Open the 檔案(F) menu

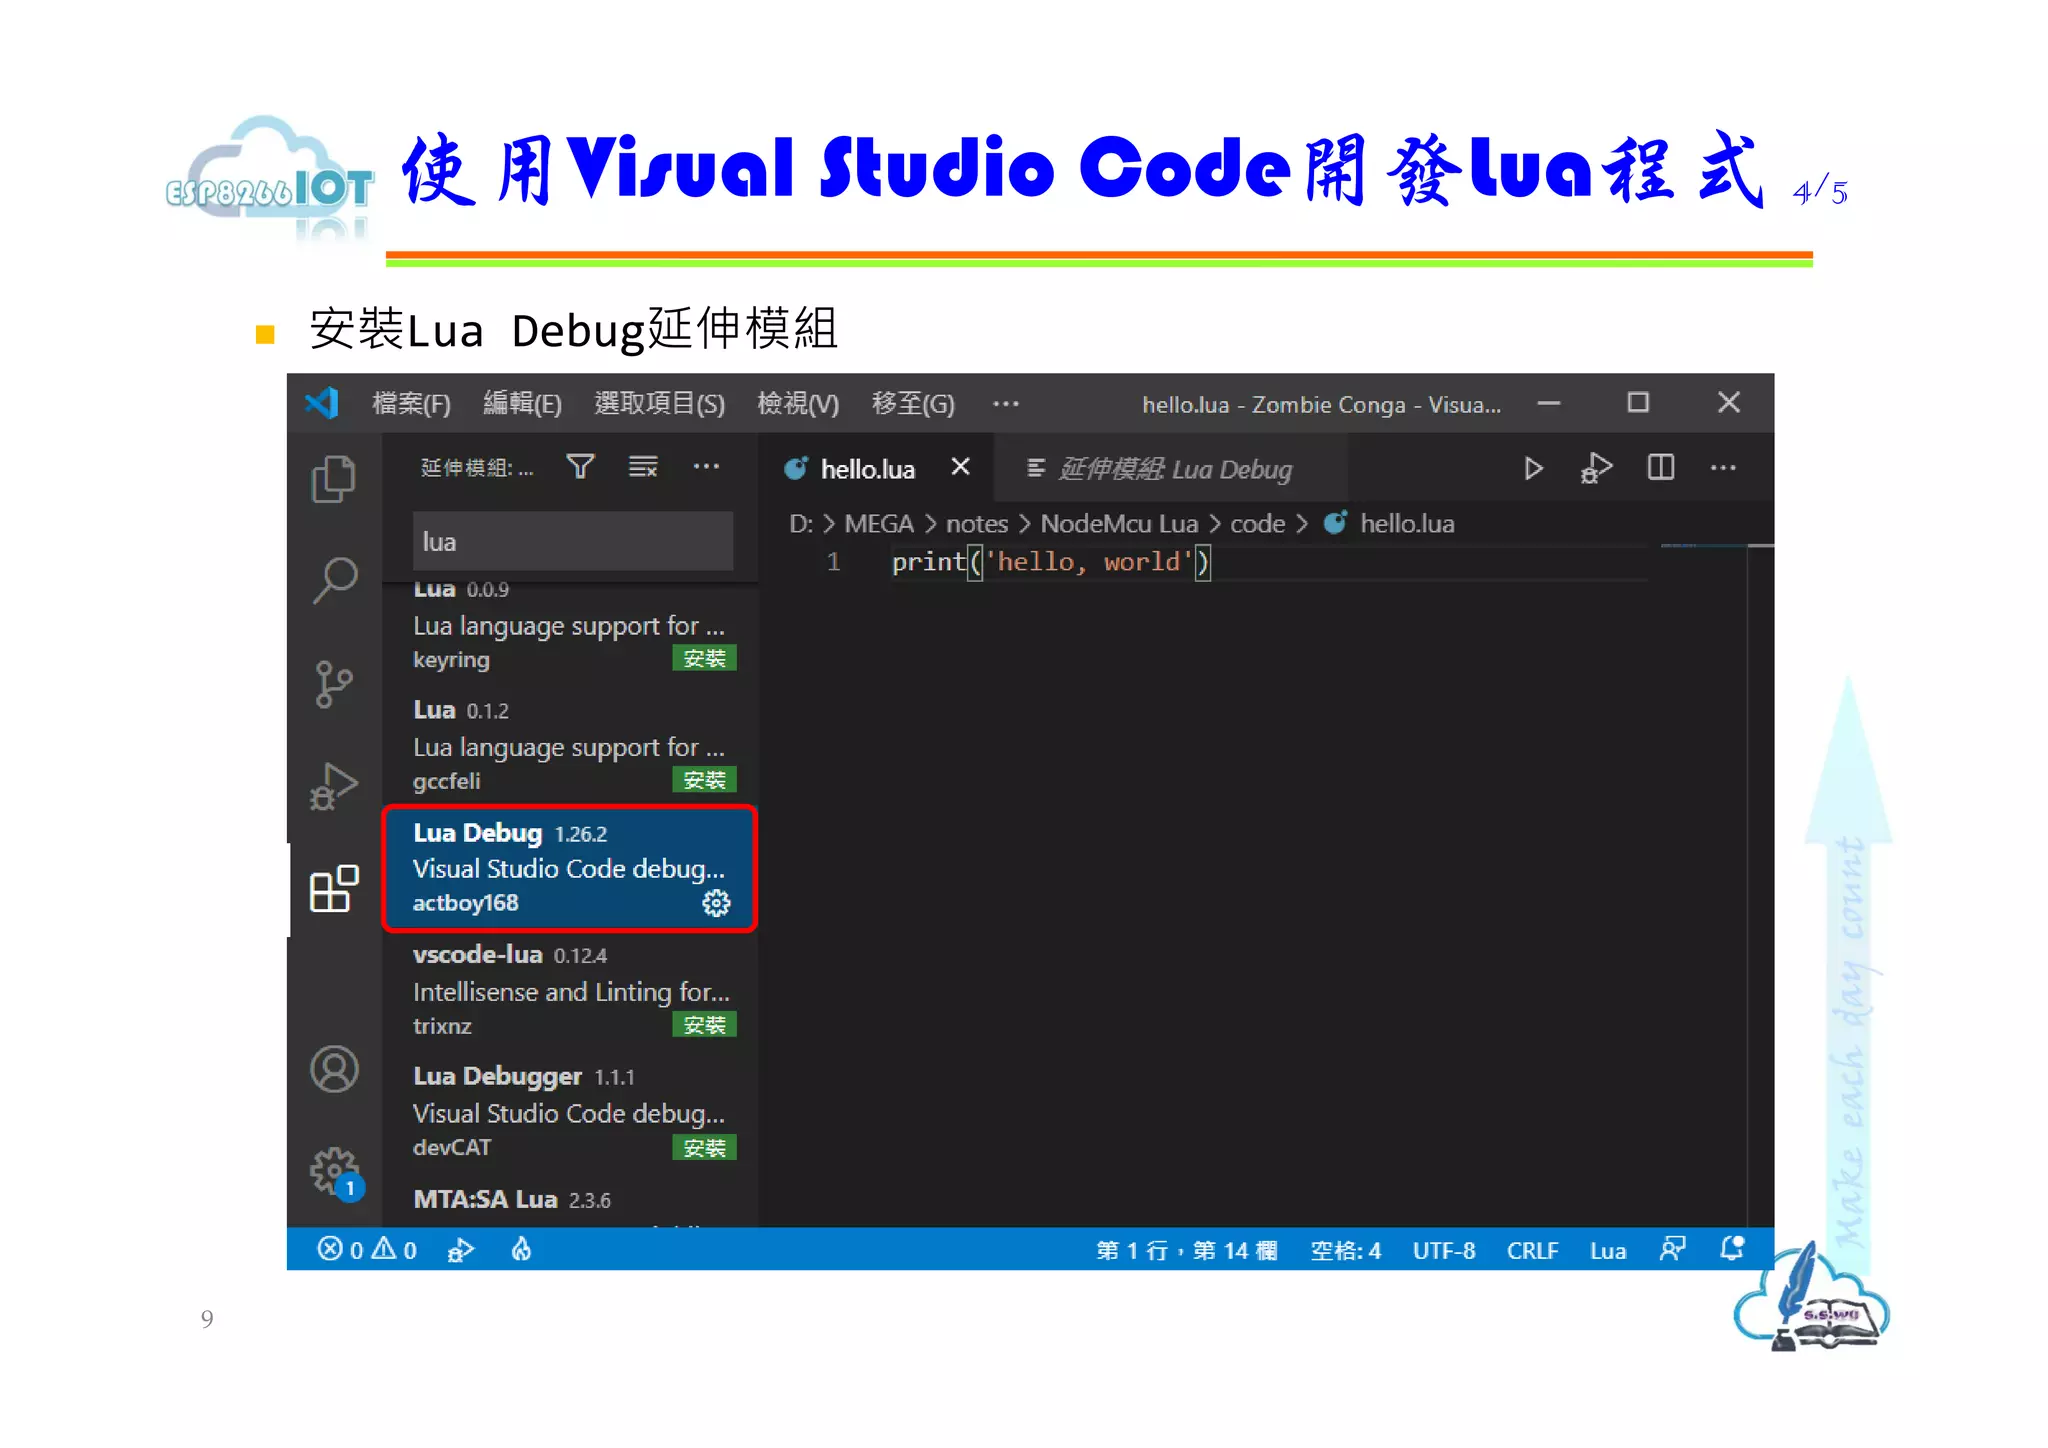tap(411, 404)
